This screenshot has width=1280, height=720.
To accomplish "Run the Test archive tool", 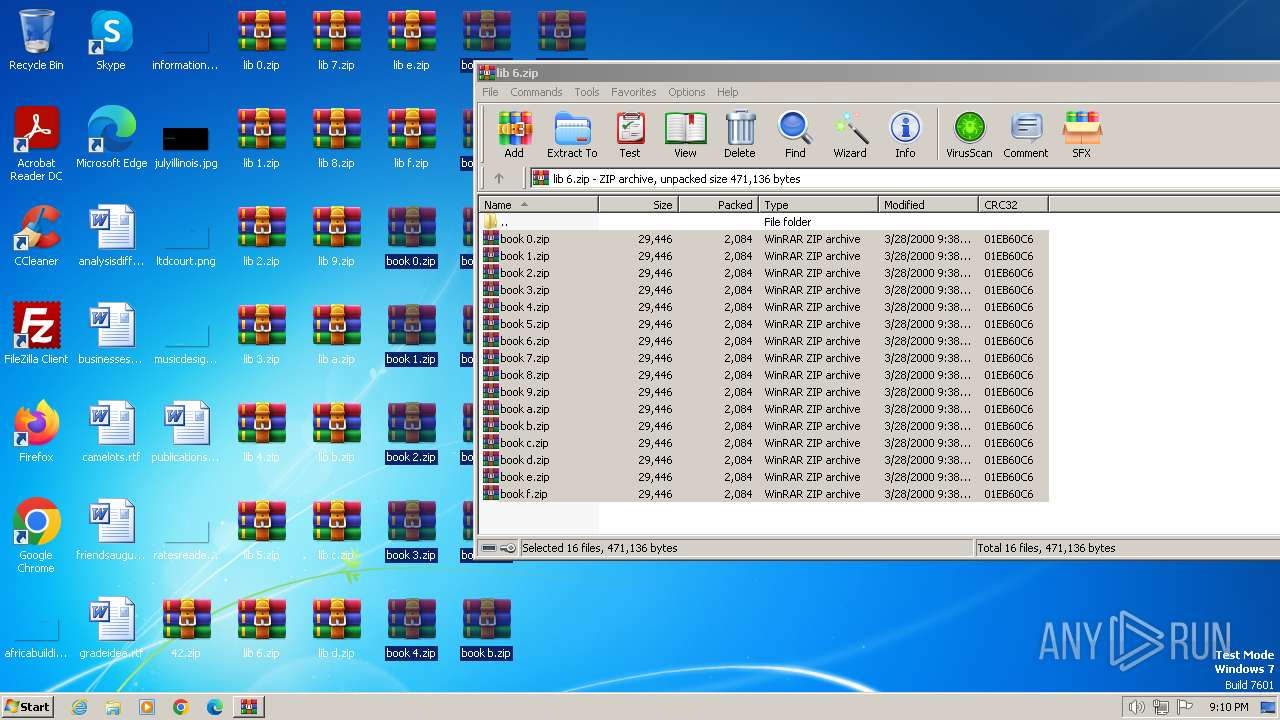I will click(x=630, y=135).
